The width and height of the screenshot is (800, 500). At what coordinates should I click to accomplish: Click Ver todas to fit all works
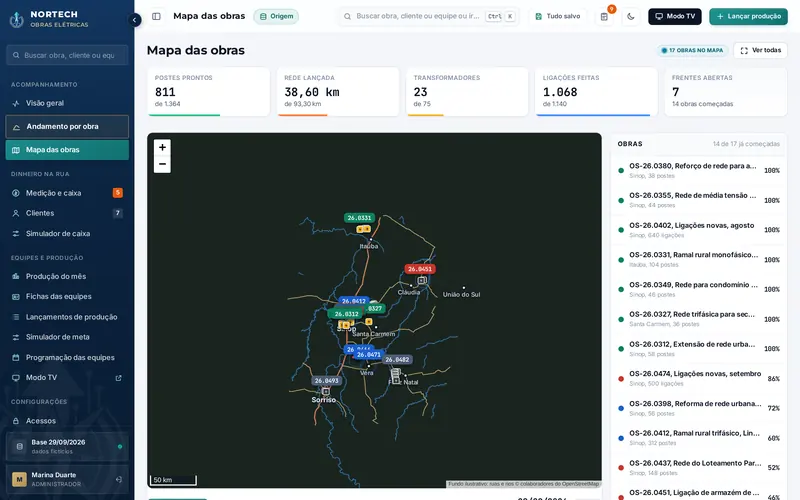click(x=760, y=51)
